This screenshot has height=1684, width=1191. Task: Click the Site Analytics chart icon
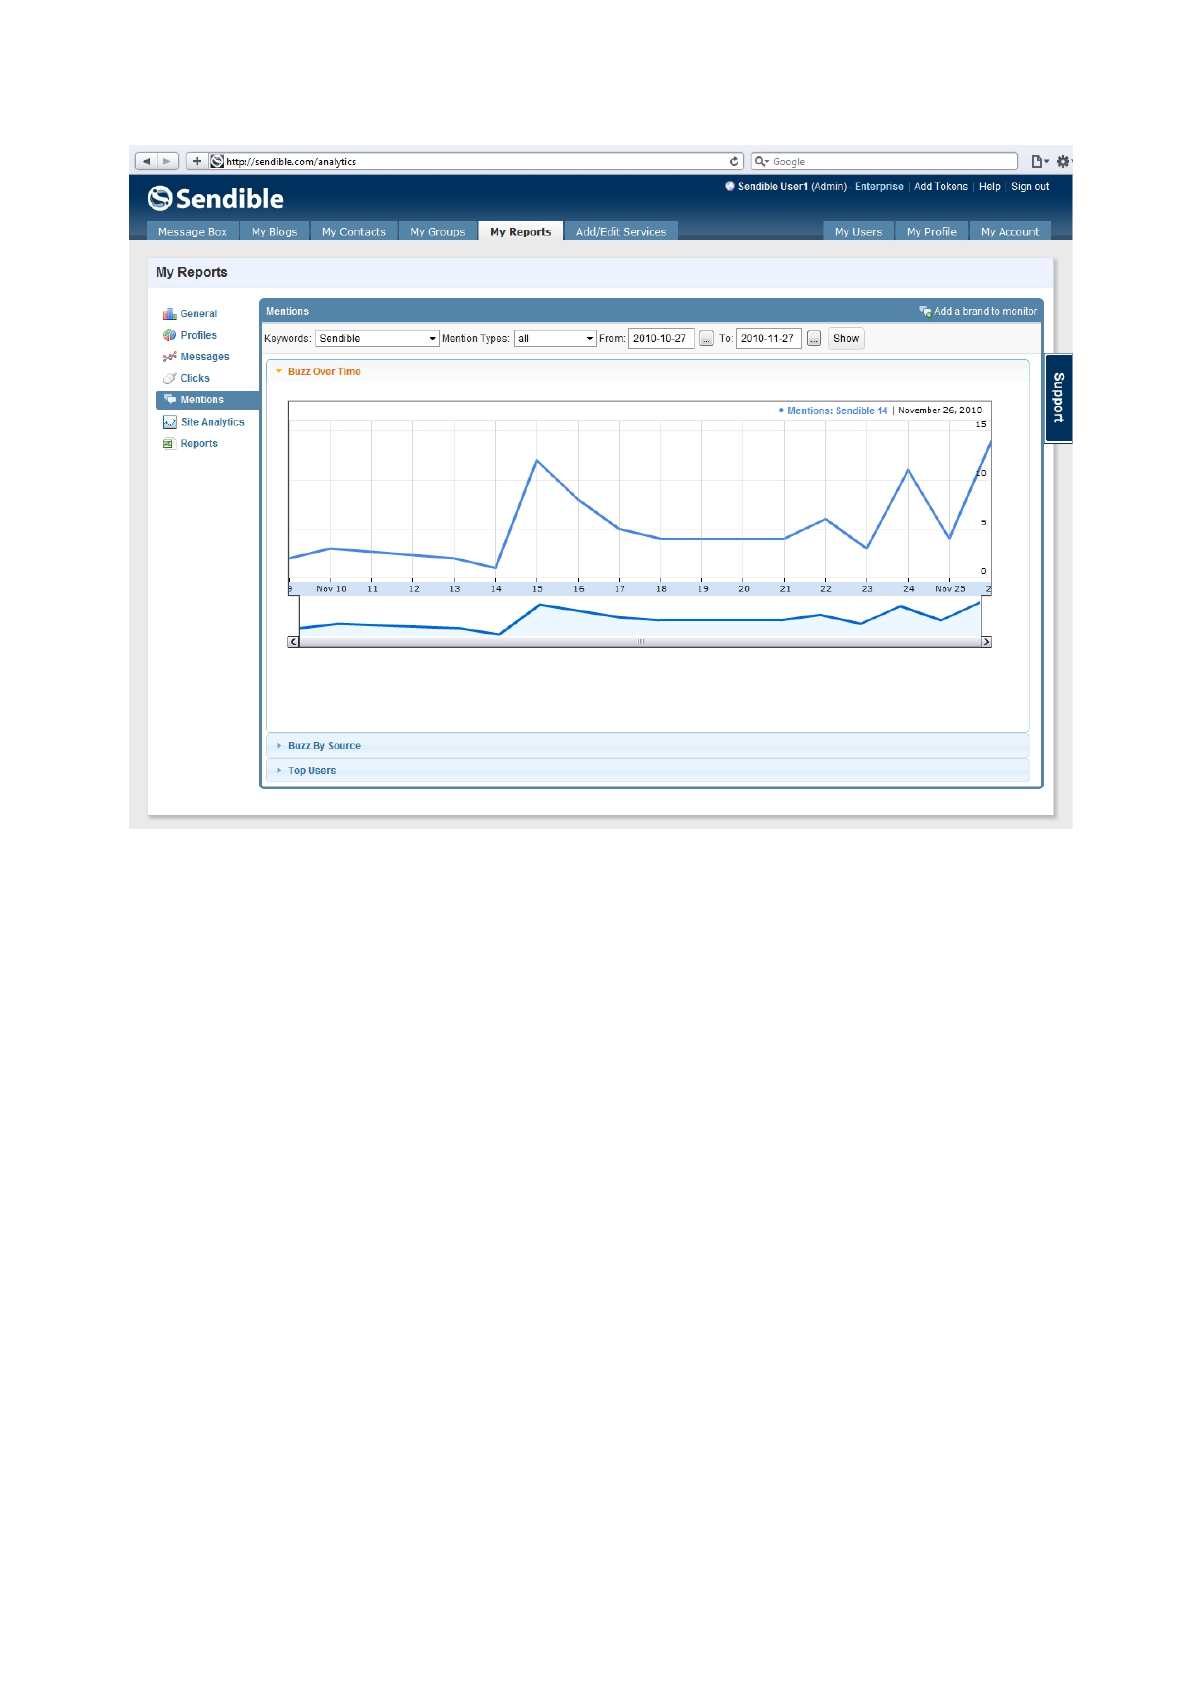[x=170, y=422]
